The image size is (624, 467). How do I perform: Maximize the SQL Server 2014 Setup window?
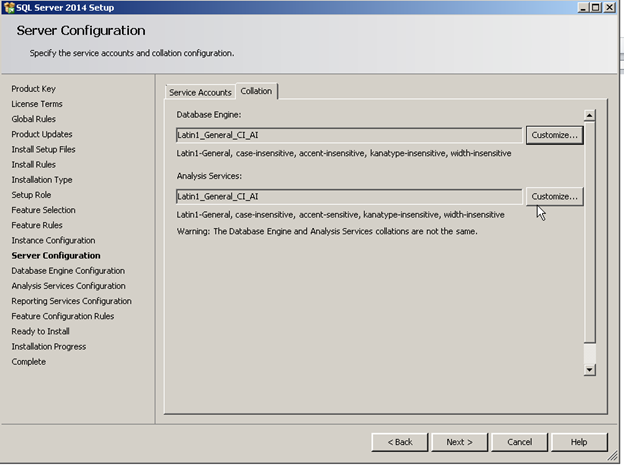[x=596, y=8]
